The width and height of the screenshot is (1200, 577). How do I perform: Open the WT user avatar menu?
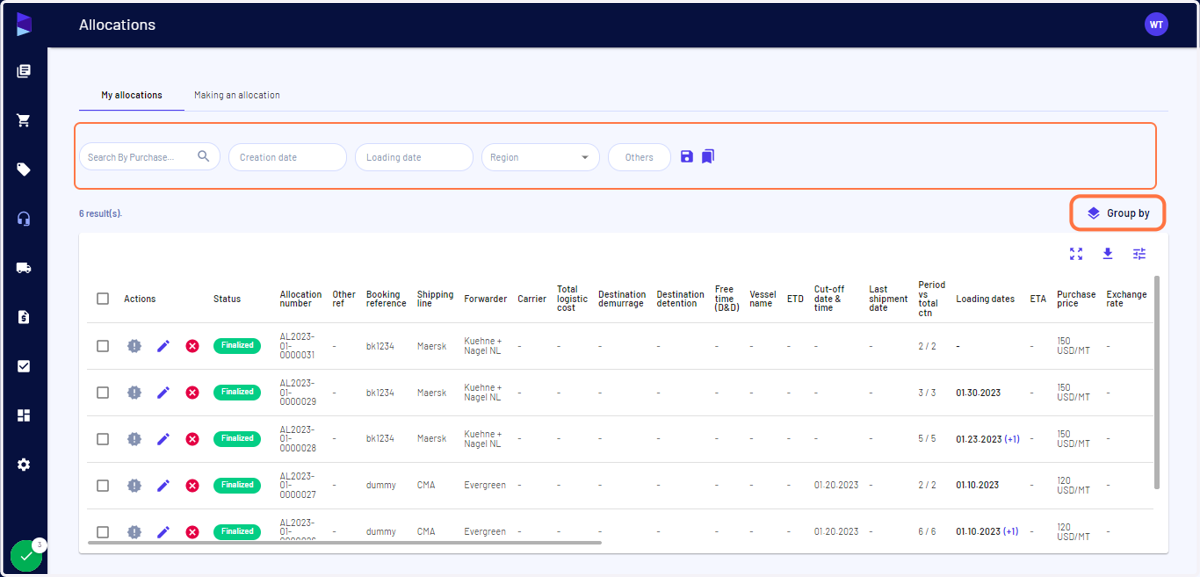tap(1156, 24)
